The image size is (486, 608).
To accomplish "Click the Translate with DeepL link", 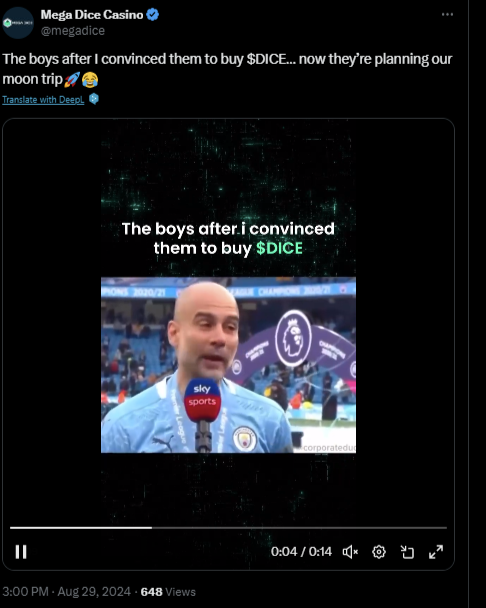I will tap(43, 100).
